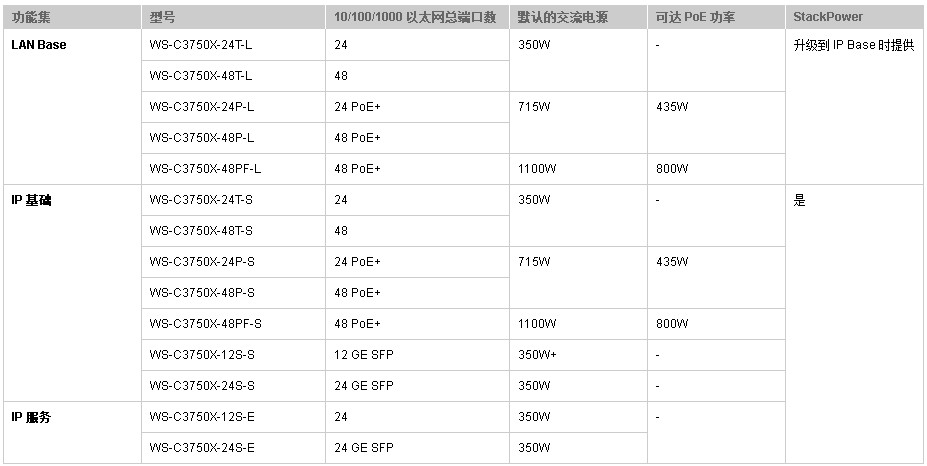This screenshot has width=927, height=466.
Task: Click the 型号 column header
Action: click(x=234, y=17)
